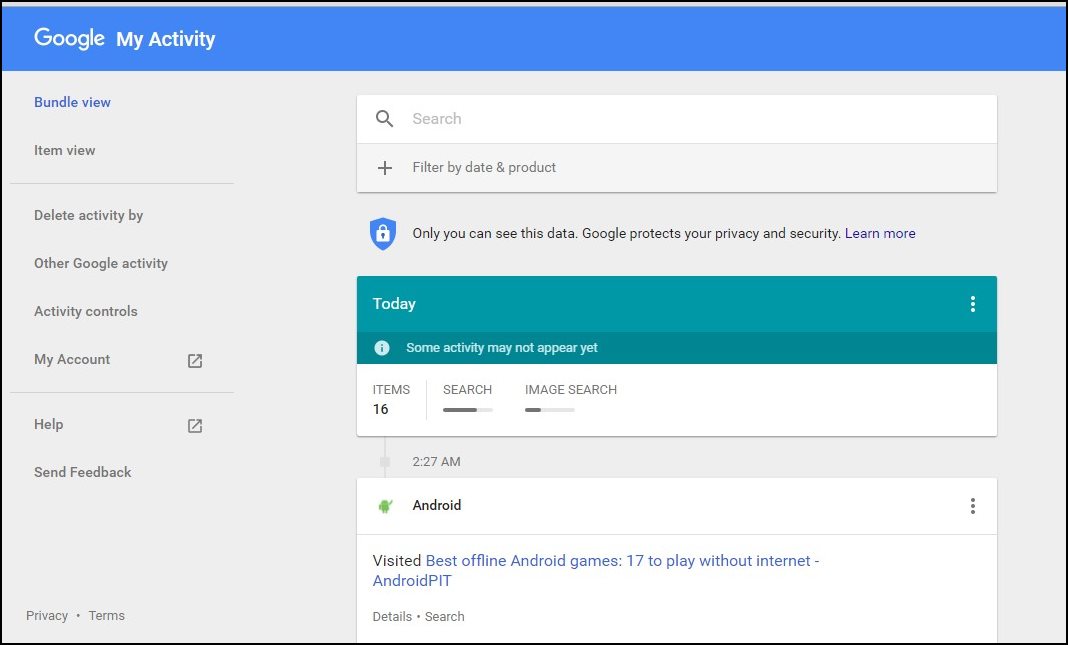Open the AndroidPIT offline games article link
This screenshot has height=645, width=1068.
[620, 560]
